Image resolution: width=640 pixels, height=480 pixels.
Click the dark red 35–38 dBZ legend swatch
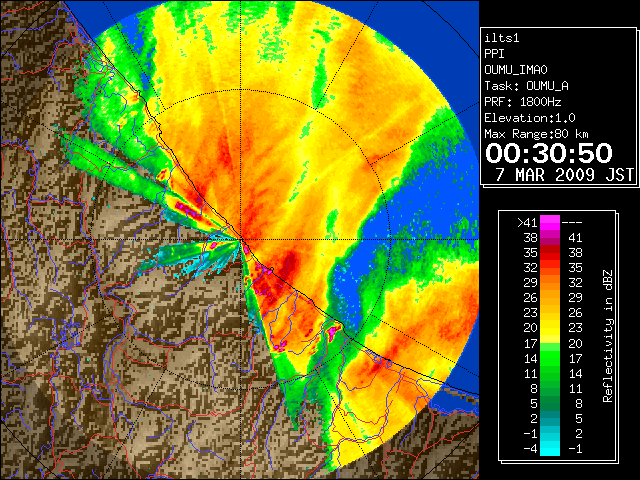[550, 253]
